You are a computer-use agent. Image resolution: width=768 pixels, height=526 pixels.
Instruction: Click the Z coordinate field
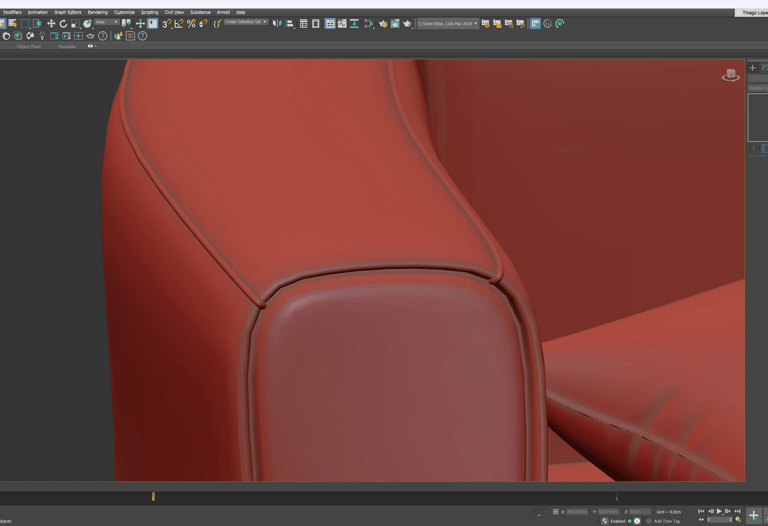[x=640, y=512]
